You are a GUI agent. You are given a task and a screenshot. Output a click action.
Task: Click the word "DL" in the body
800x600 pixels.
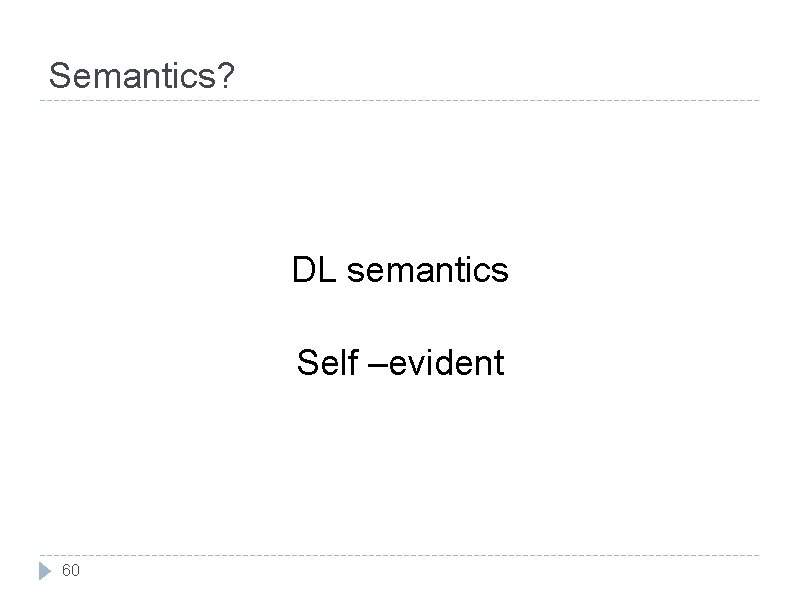(314, 270)
